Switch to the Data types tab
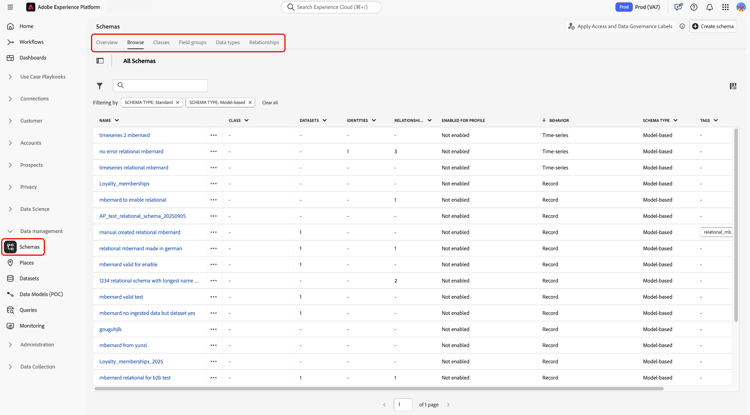Screen dimensions: 750x415 pos(228,42)
